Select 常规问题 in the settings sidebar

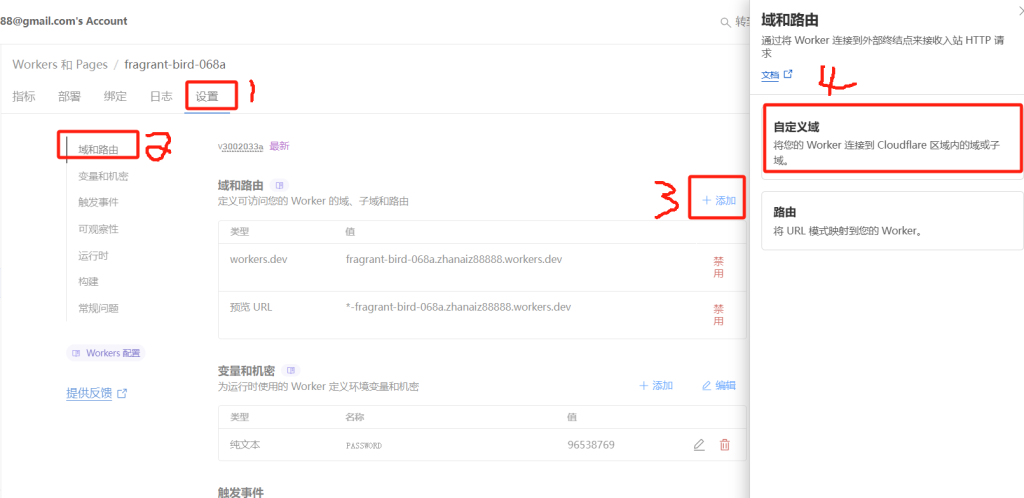pos(98,308)
